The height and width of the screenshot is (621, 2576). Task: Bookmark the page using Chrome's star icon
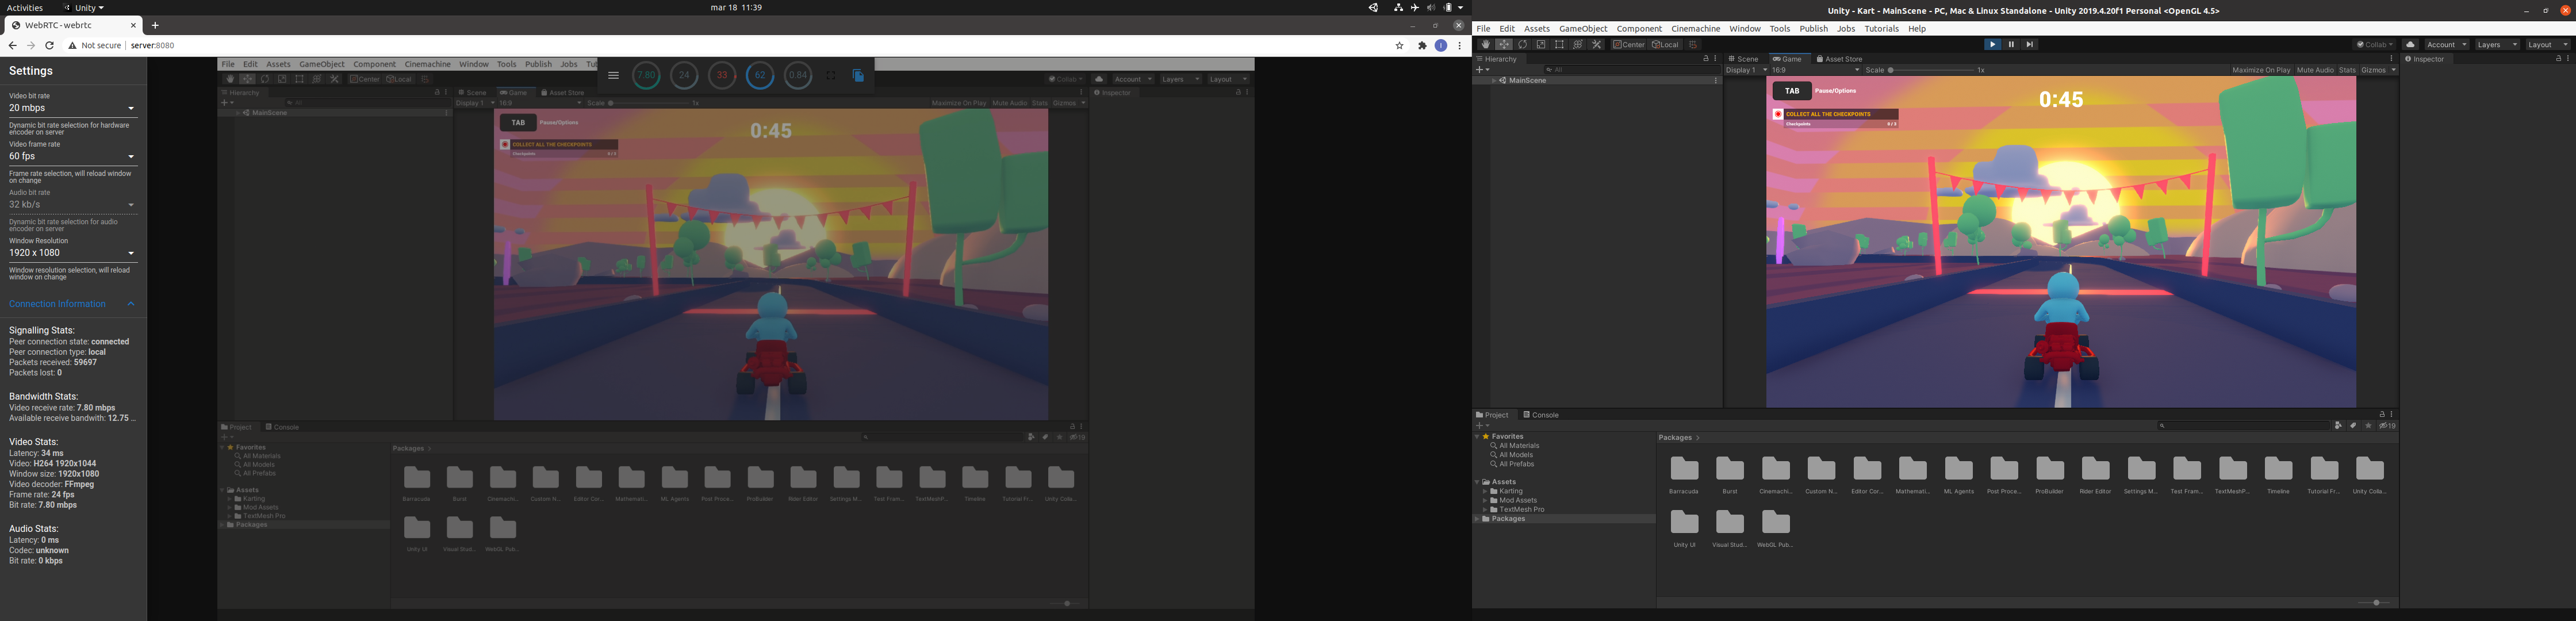[1399, 45]
